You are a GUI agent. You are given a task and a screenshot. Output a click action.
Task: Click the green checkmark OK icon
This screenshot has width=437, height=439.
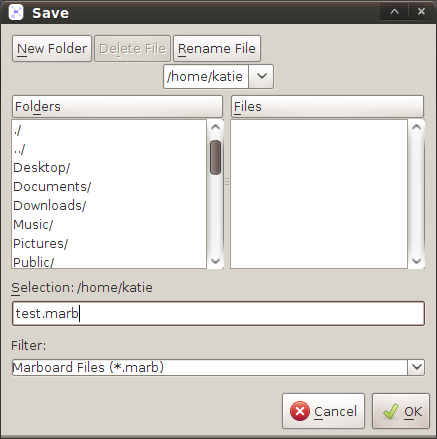390,411
